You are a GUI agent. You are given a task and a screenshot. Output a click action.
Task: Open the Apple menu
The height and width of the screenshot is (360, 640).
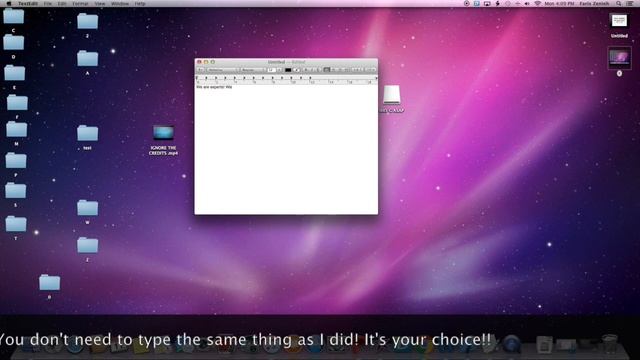click(x=9, y=3)
